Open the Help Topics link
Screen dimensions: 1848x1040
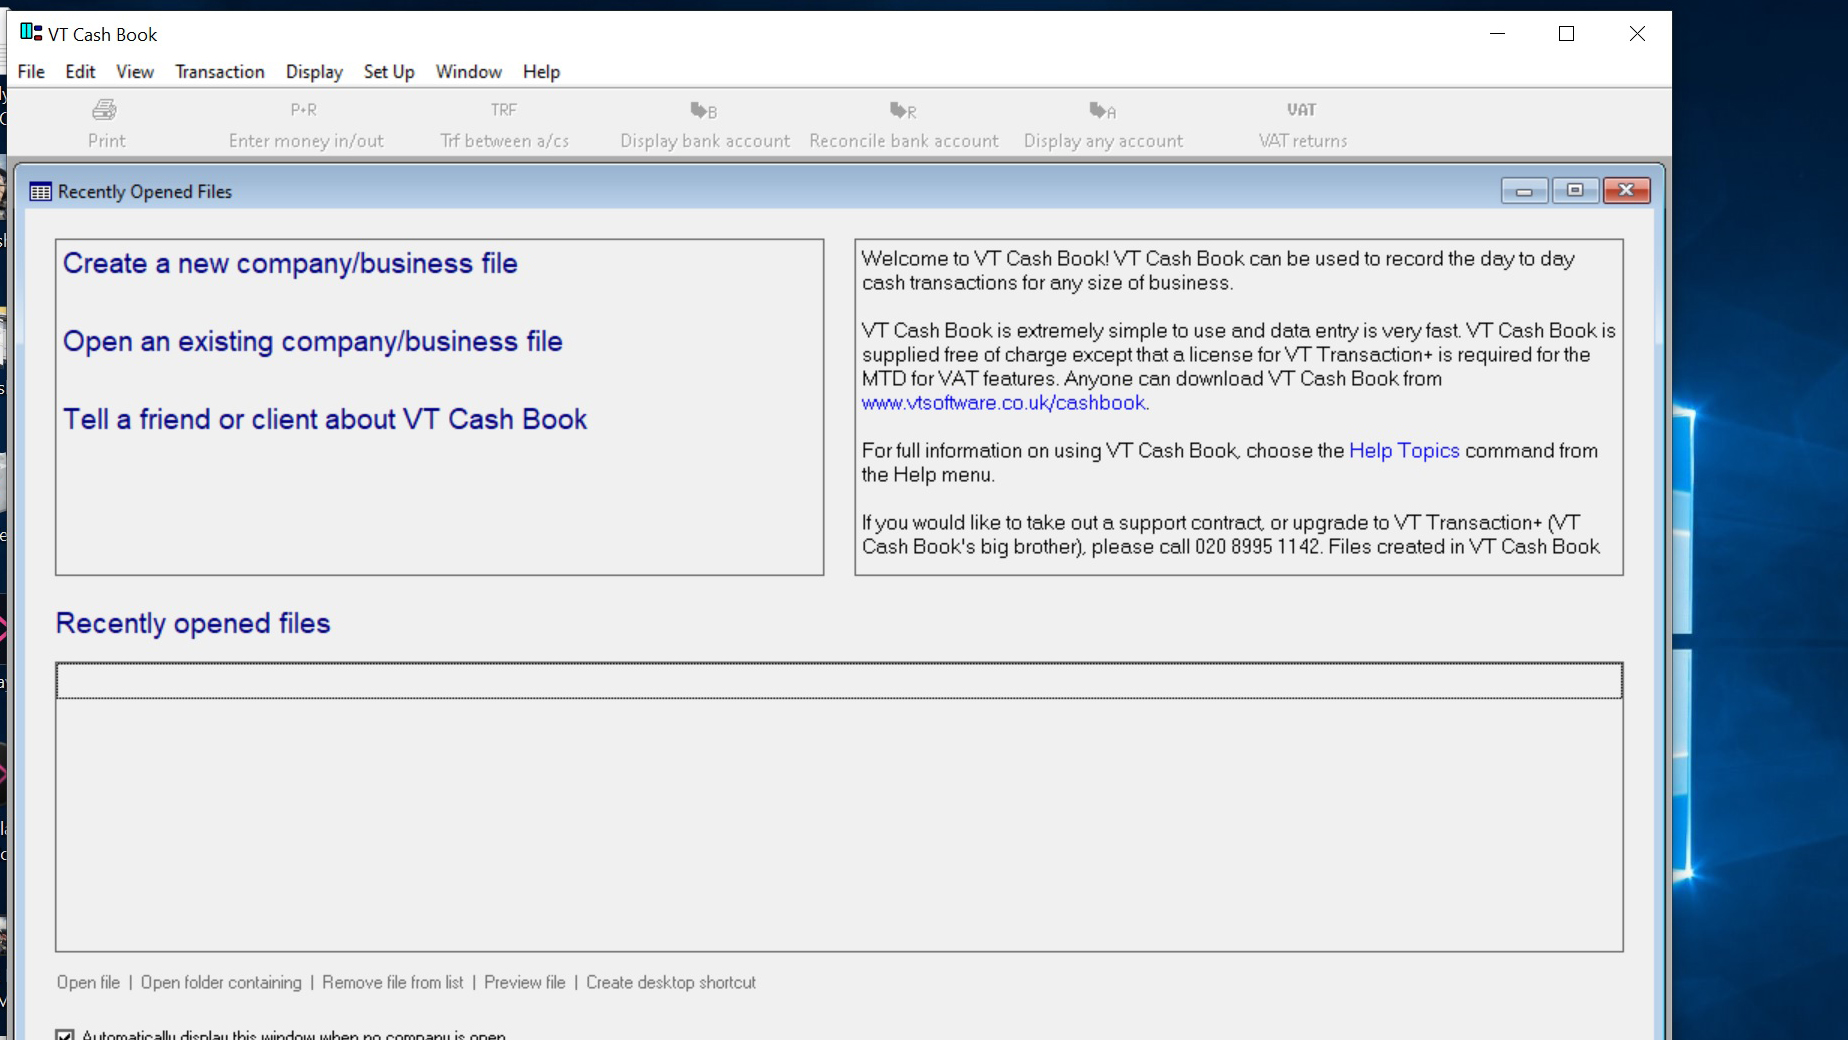[x=1404, y=451]
